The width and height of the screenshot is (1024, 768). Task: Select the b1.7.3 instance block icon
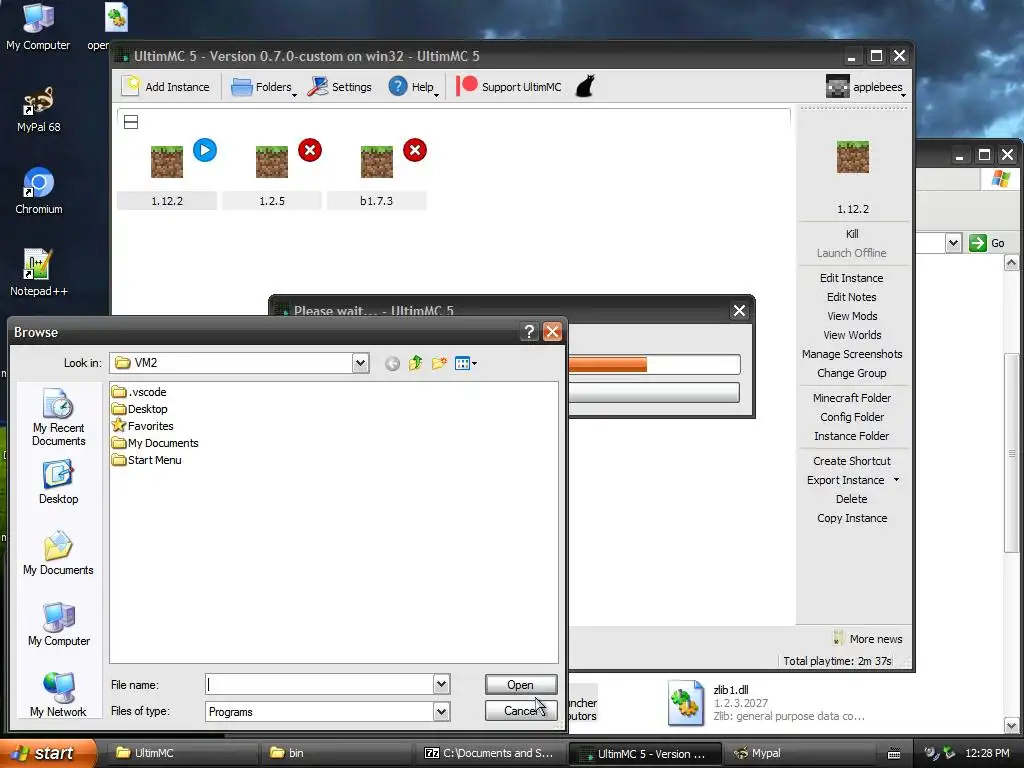[377, 161]
